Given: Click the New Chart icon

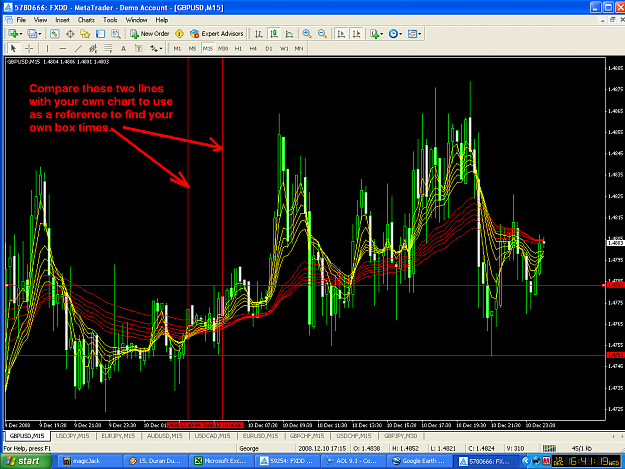Looking at the screenshot, I should click(13, 34).
